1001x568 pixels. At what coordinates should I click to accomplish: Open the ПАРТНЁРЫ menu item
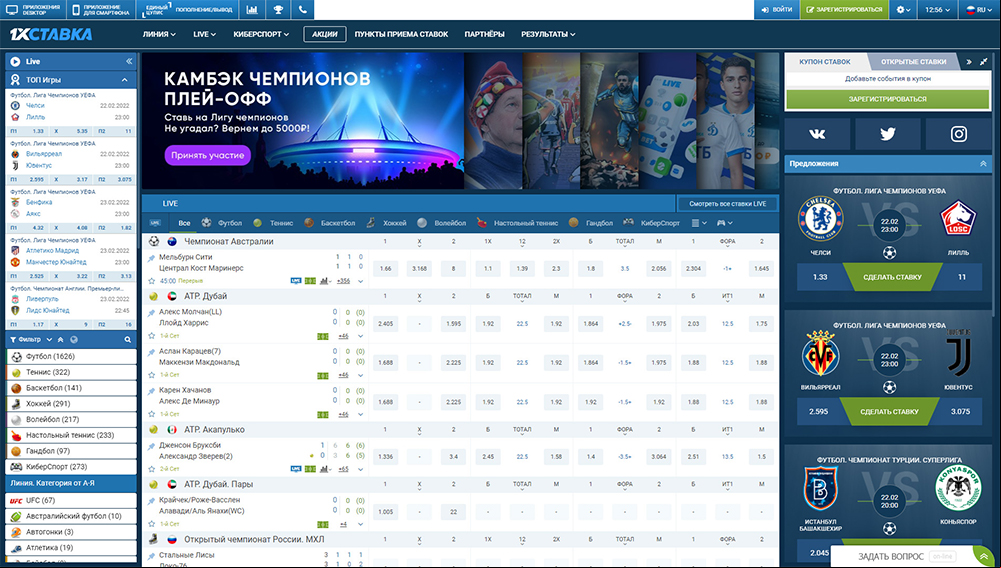(485, 34)
